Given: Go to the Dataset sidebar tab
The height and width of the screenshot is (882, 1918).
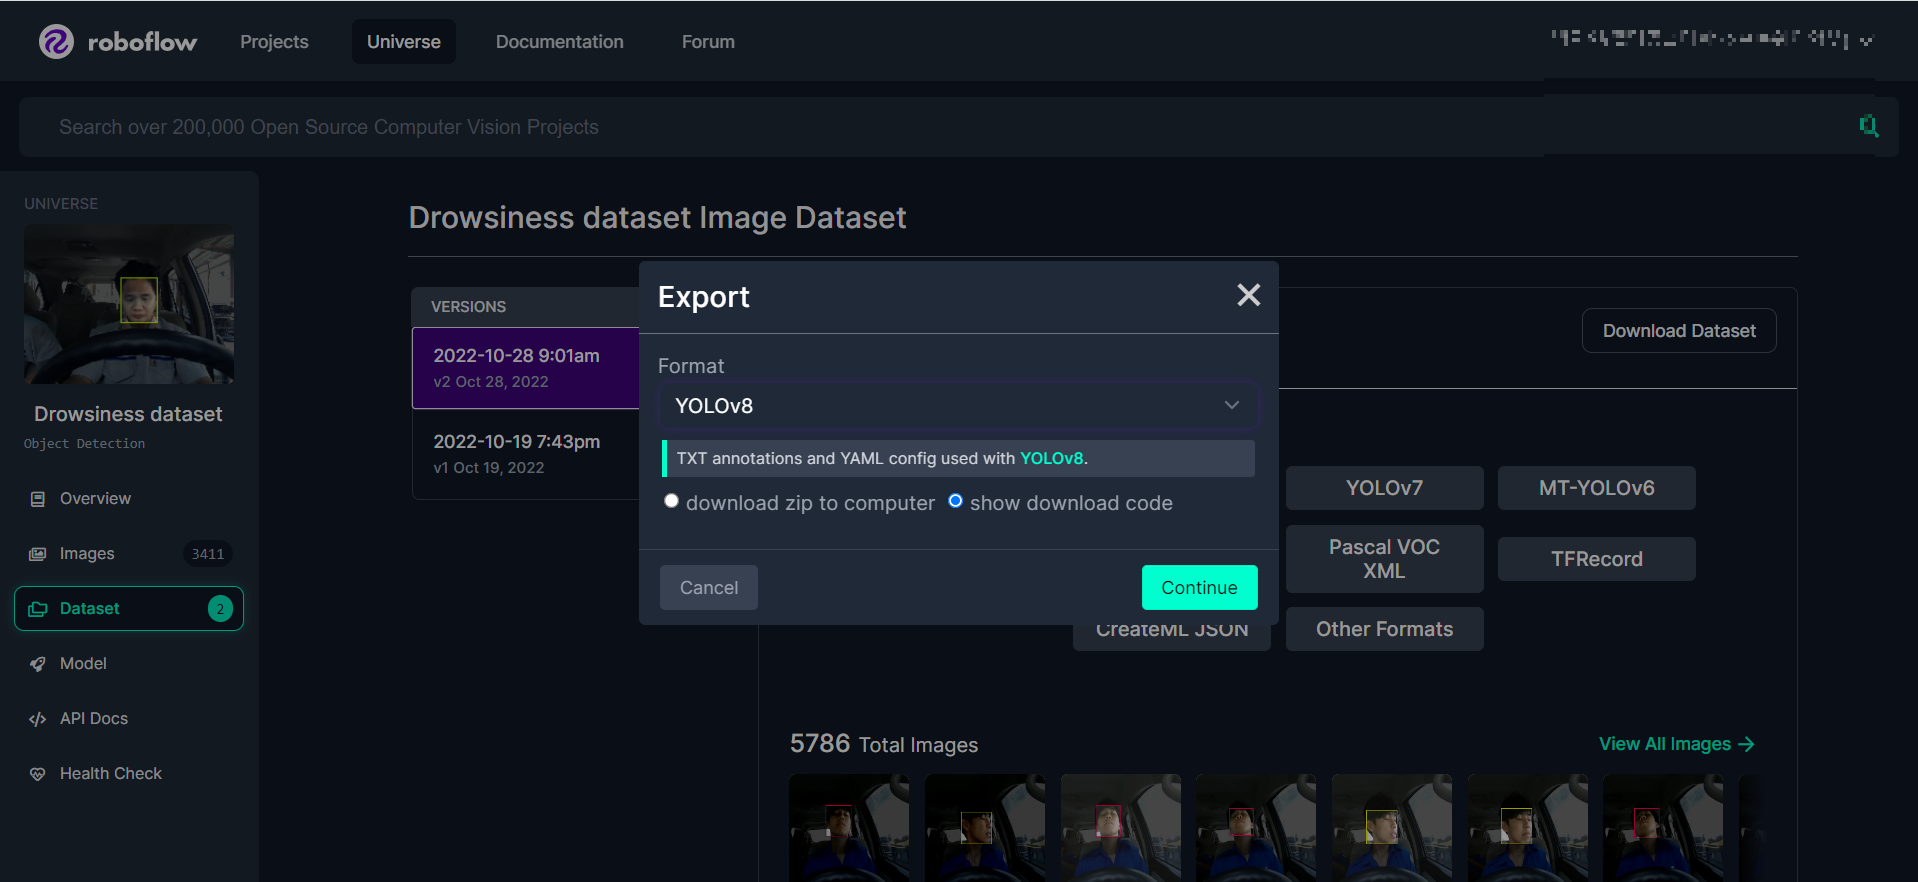Looking at the screenshot, I should [x=129, y=609].
